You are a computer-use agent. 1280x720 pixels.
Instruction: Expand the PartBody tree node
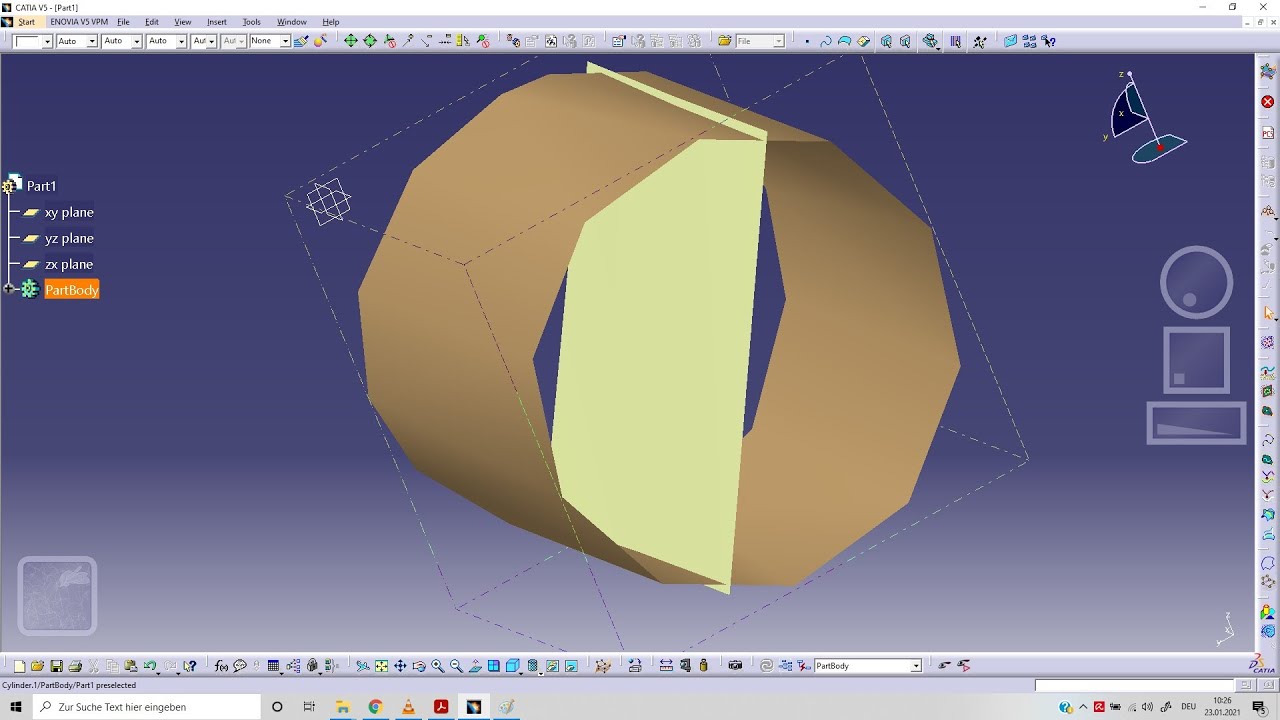coord(9,289)
